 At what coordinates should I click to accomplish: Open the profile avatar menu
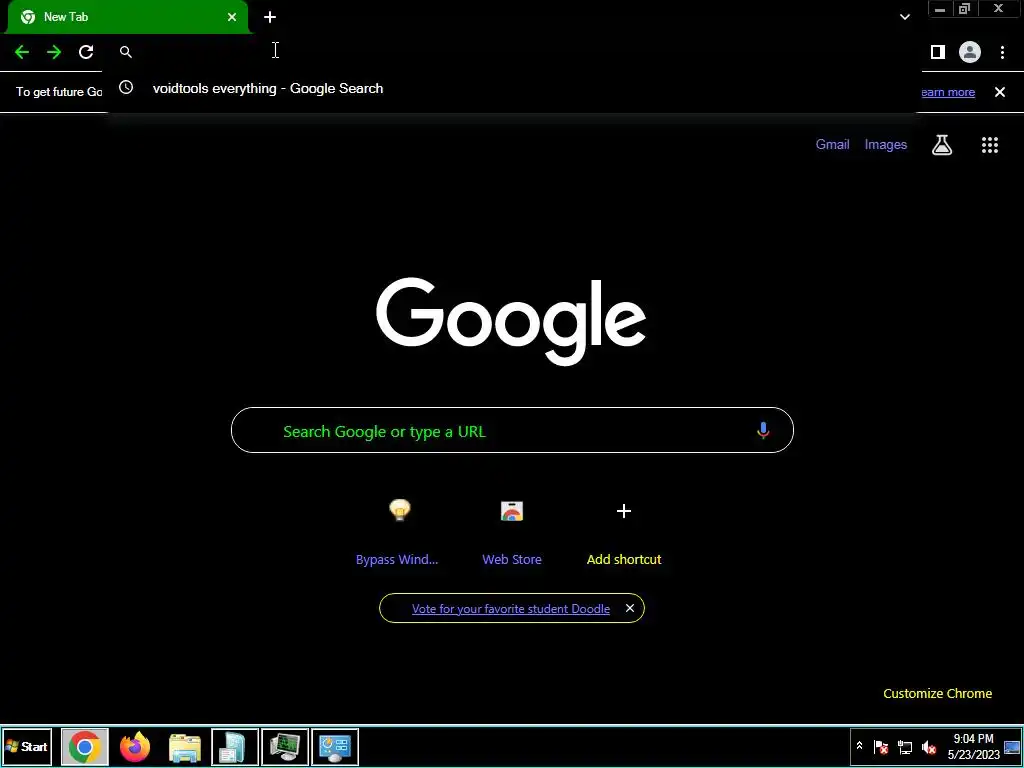(970, 52)
